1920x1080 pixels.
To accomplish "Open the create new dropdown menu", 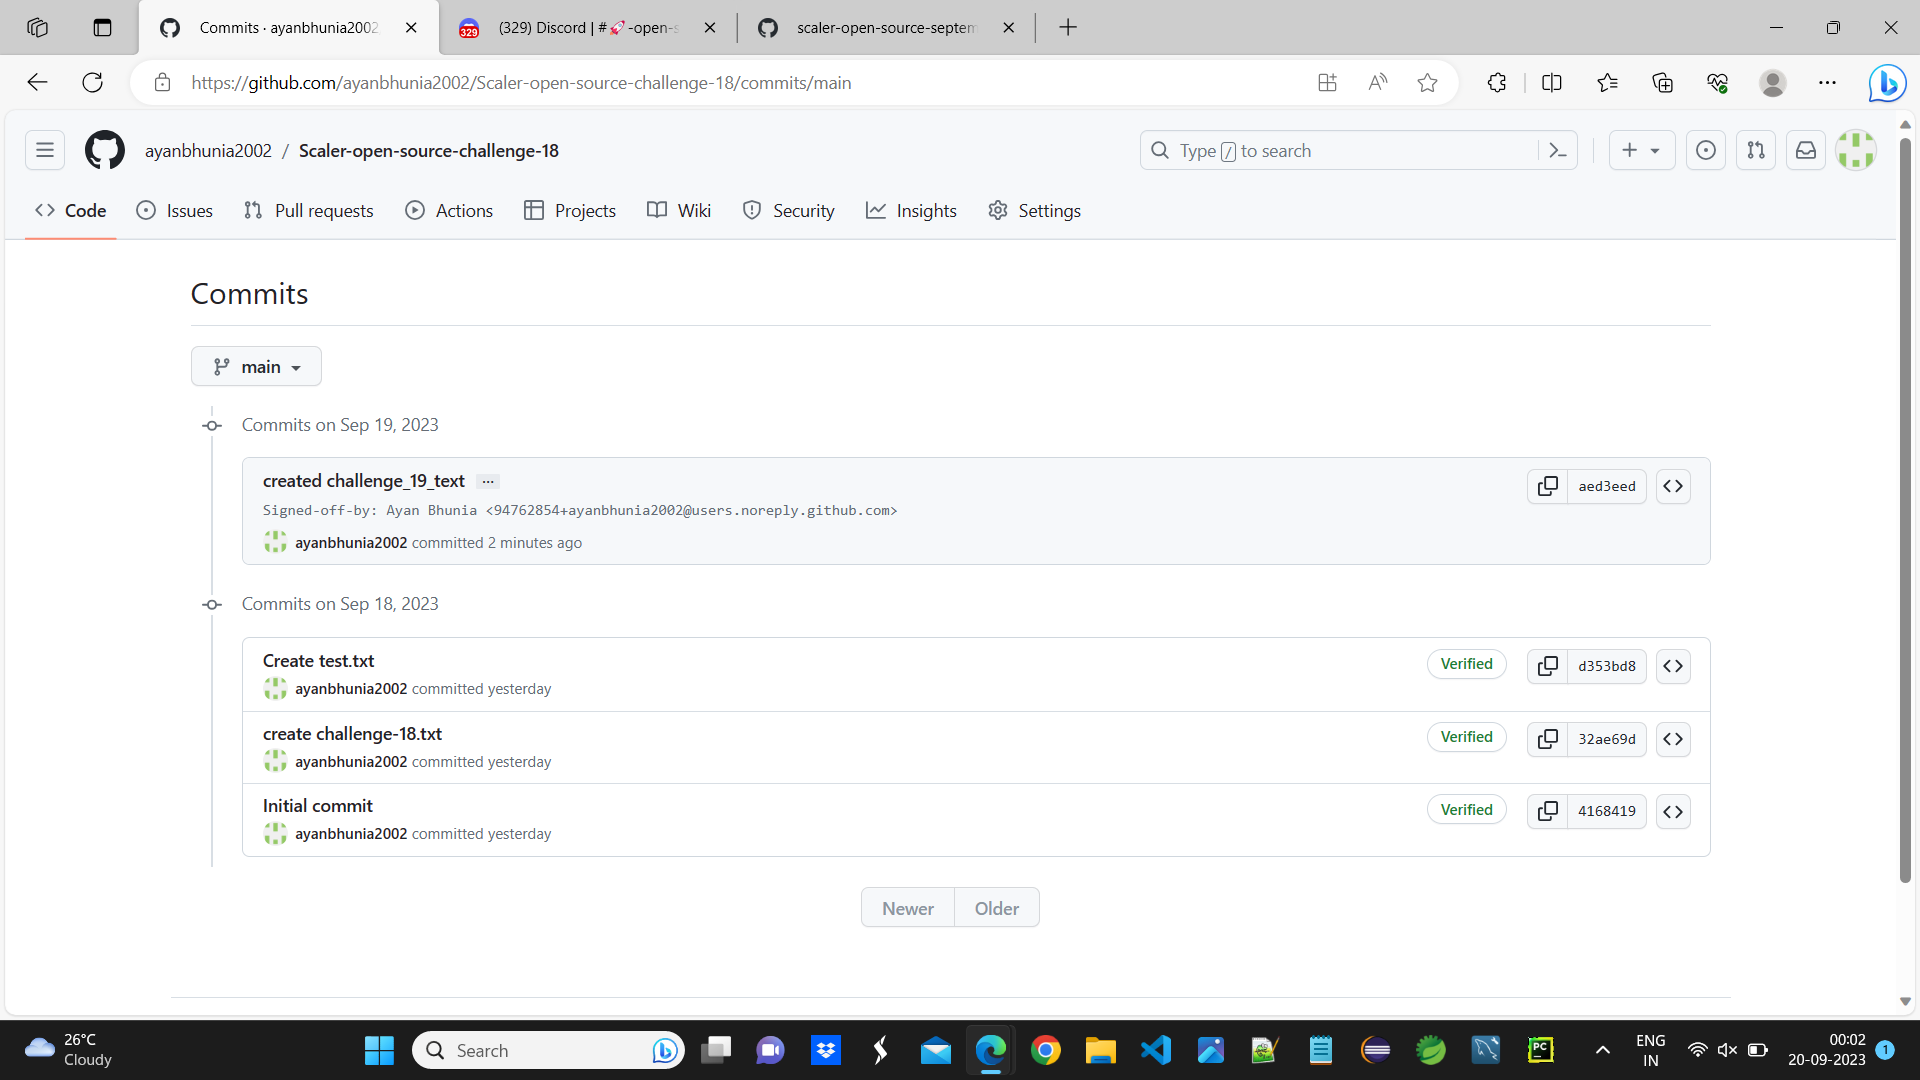I will (1641, 150).
